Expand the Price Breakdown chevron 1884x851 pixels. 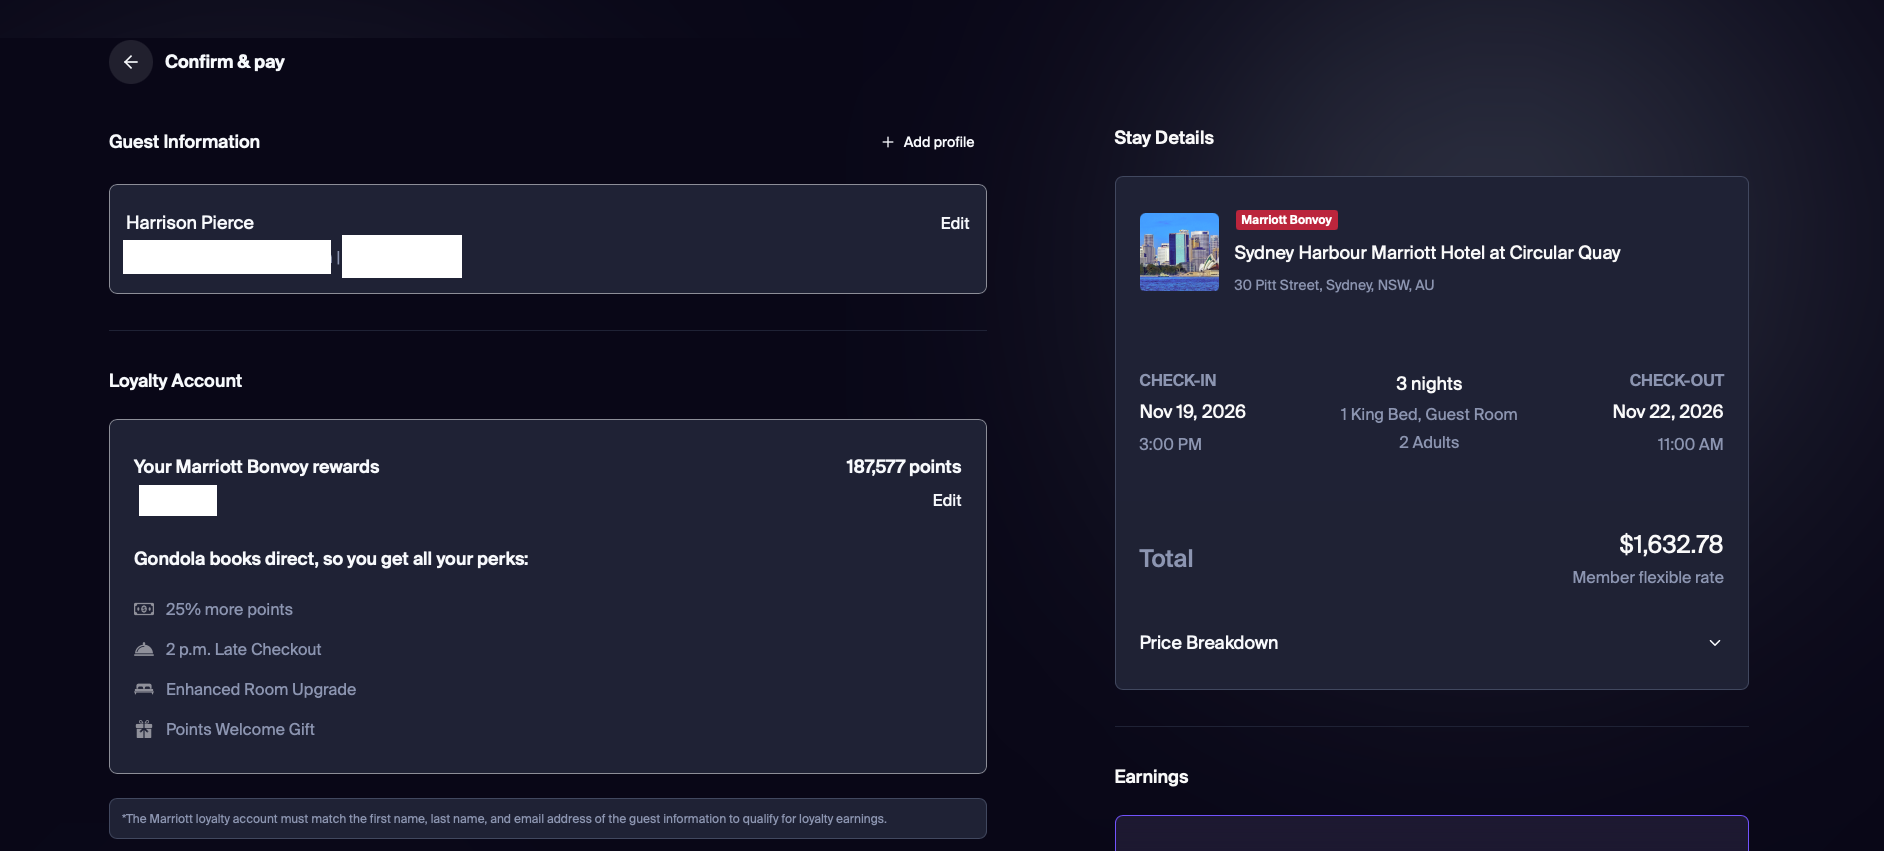pos(1715,643)
